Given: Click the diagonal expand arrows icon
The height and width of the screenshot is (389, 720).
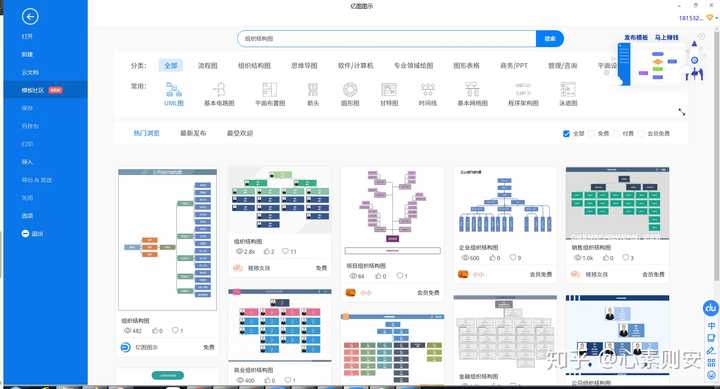Looking at the screenshot, I should coord(682,112).
